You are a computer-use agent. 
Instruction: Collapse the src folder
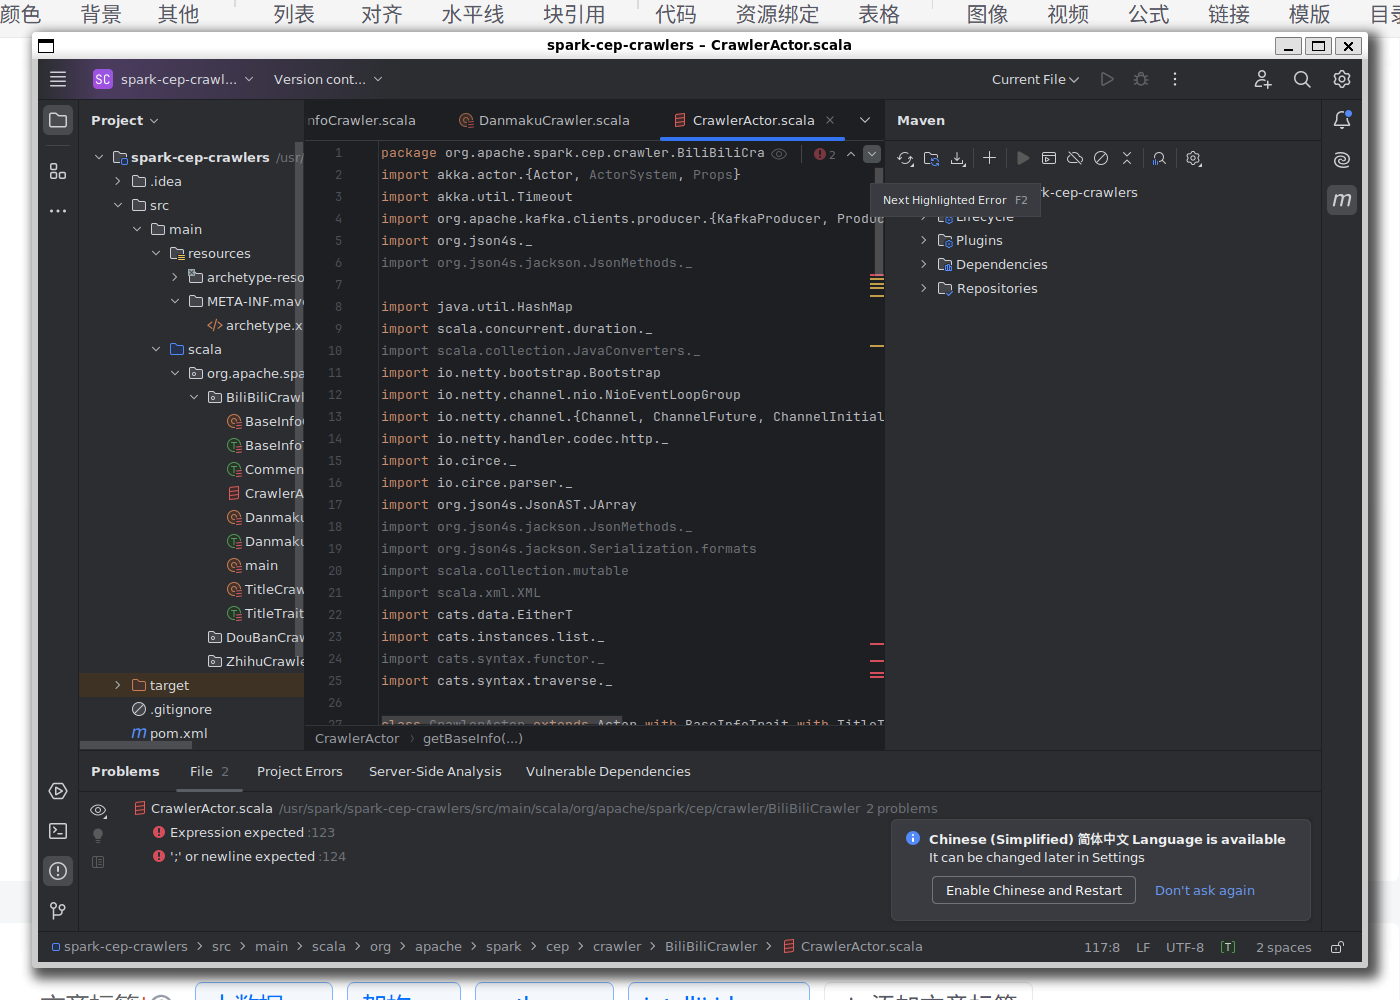pyautogui.click(x=117, y=205)
